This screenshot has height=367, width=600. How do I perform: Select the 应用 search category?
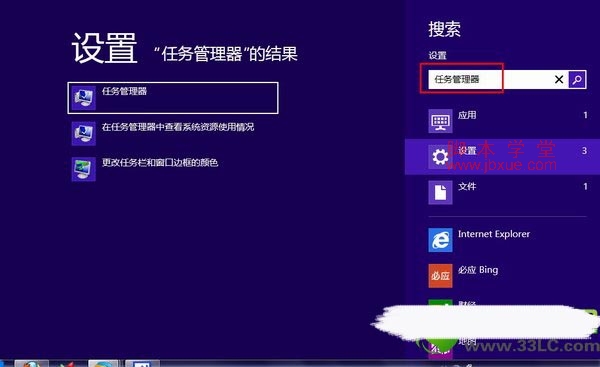point(502,121)
